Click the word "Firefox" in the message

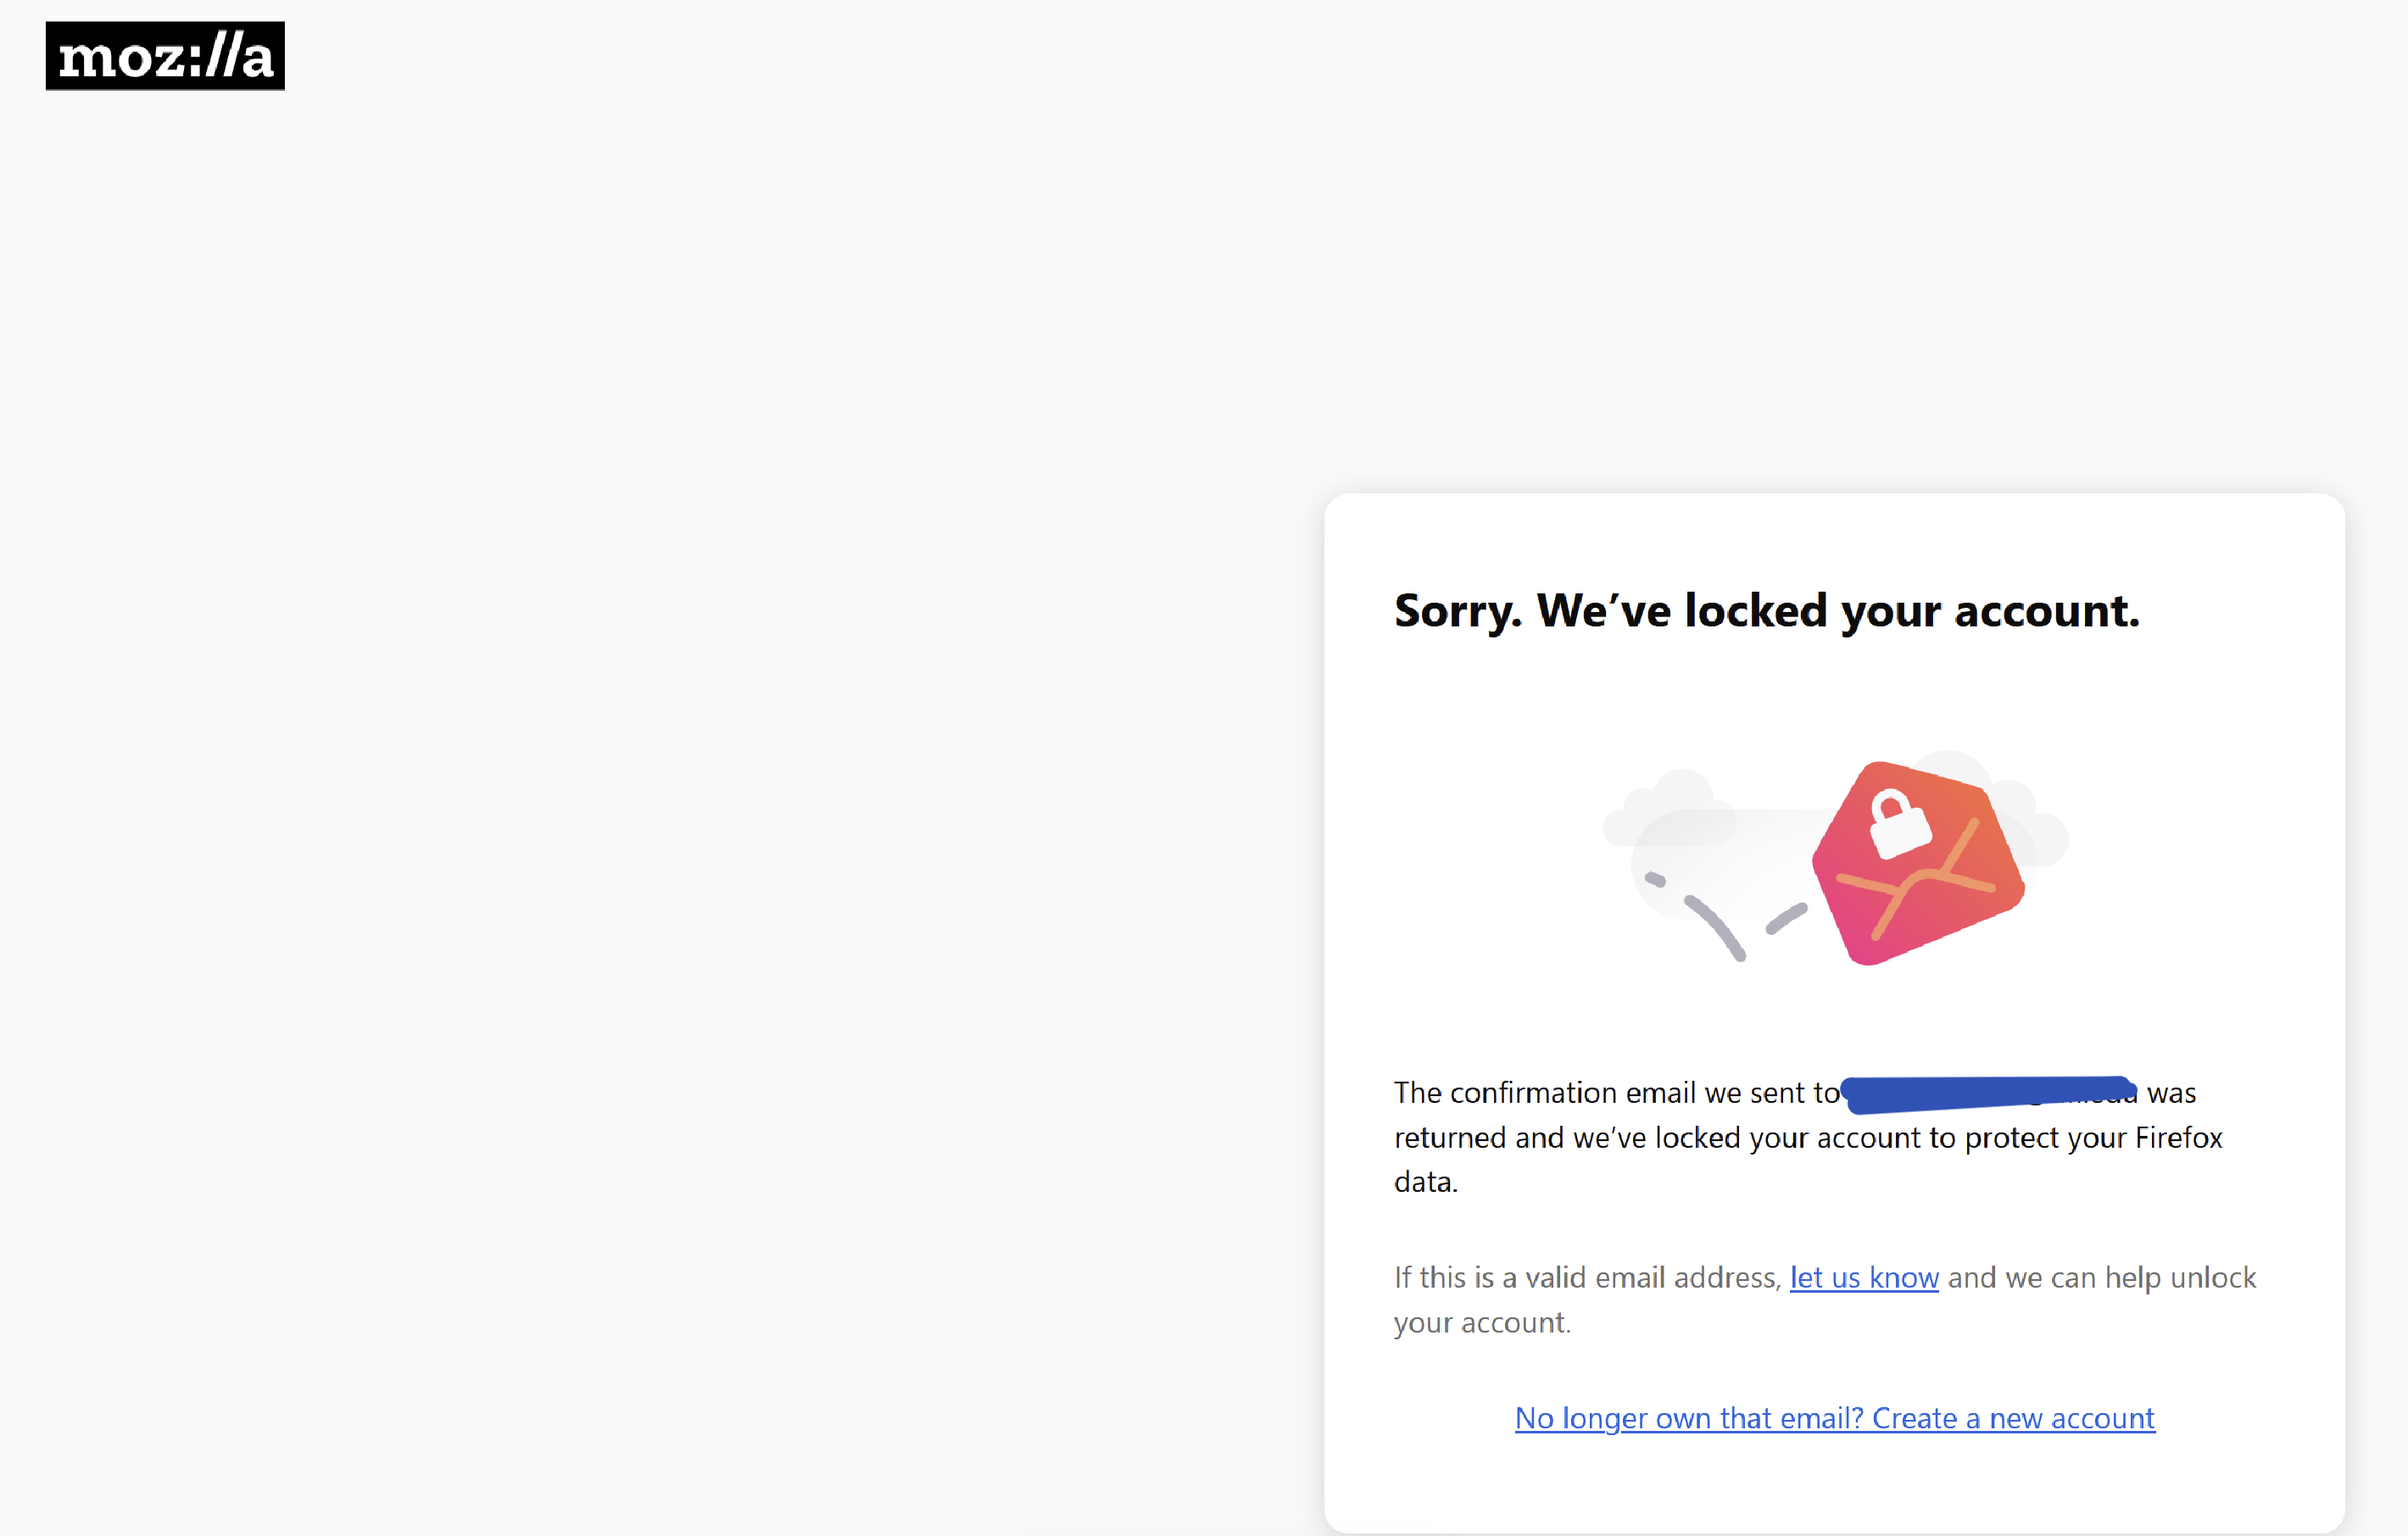[2178, 1138]
